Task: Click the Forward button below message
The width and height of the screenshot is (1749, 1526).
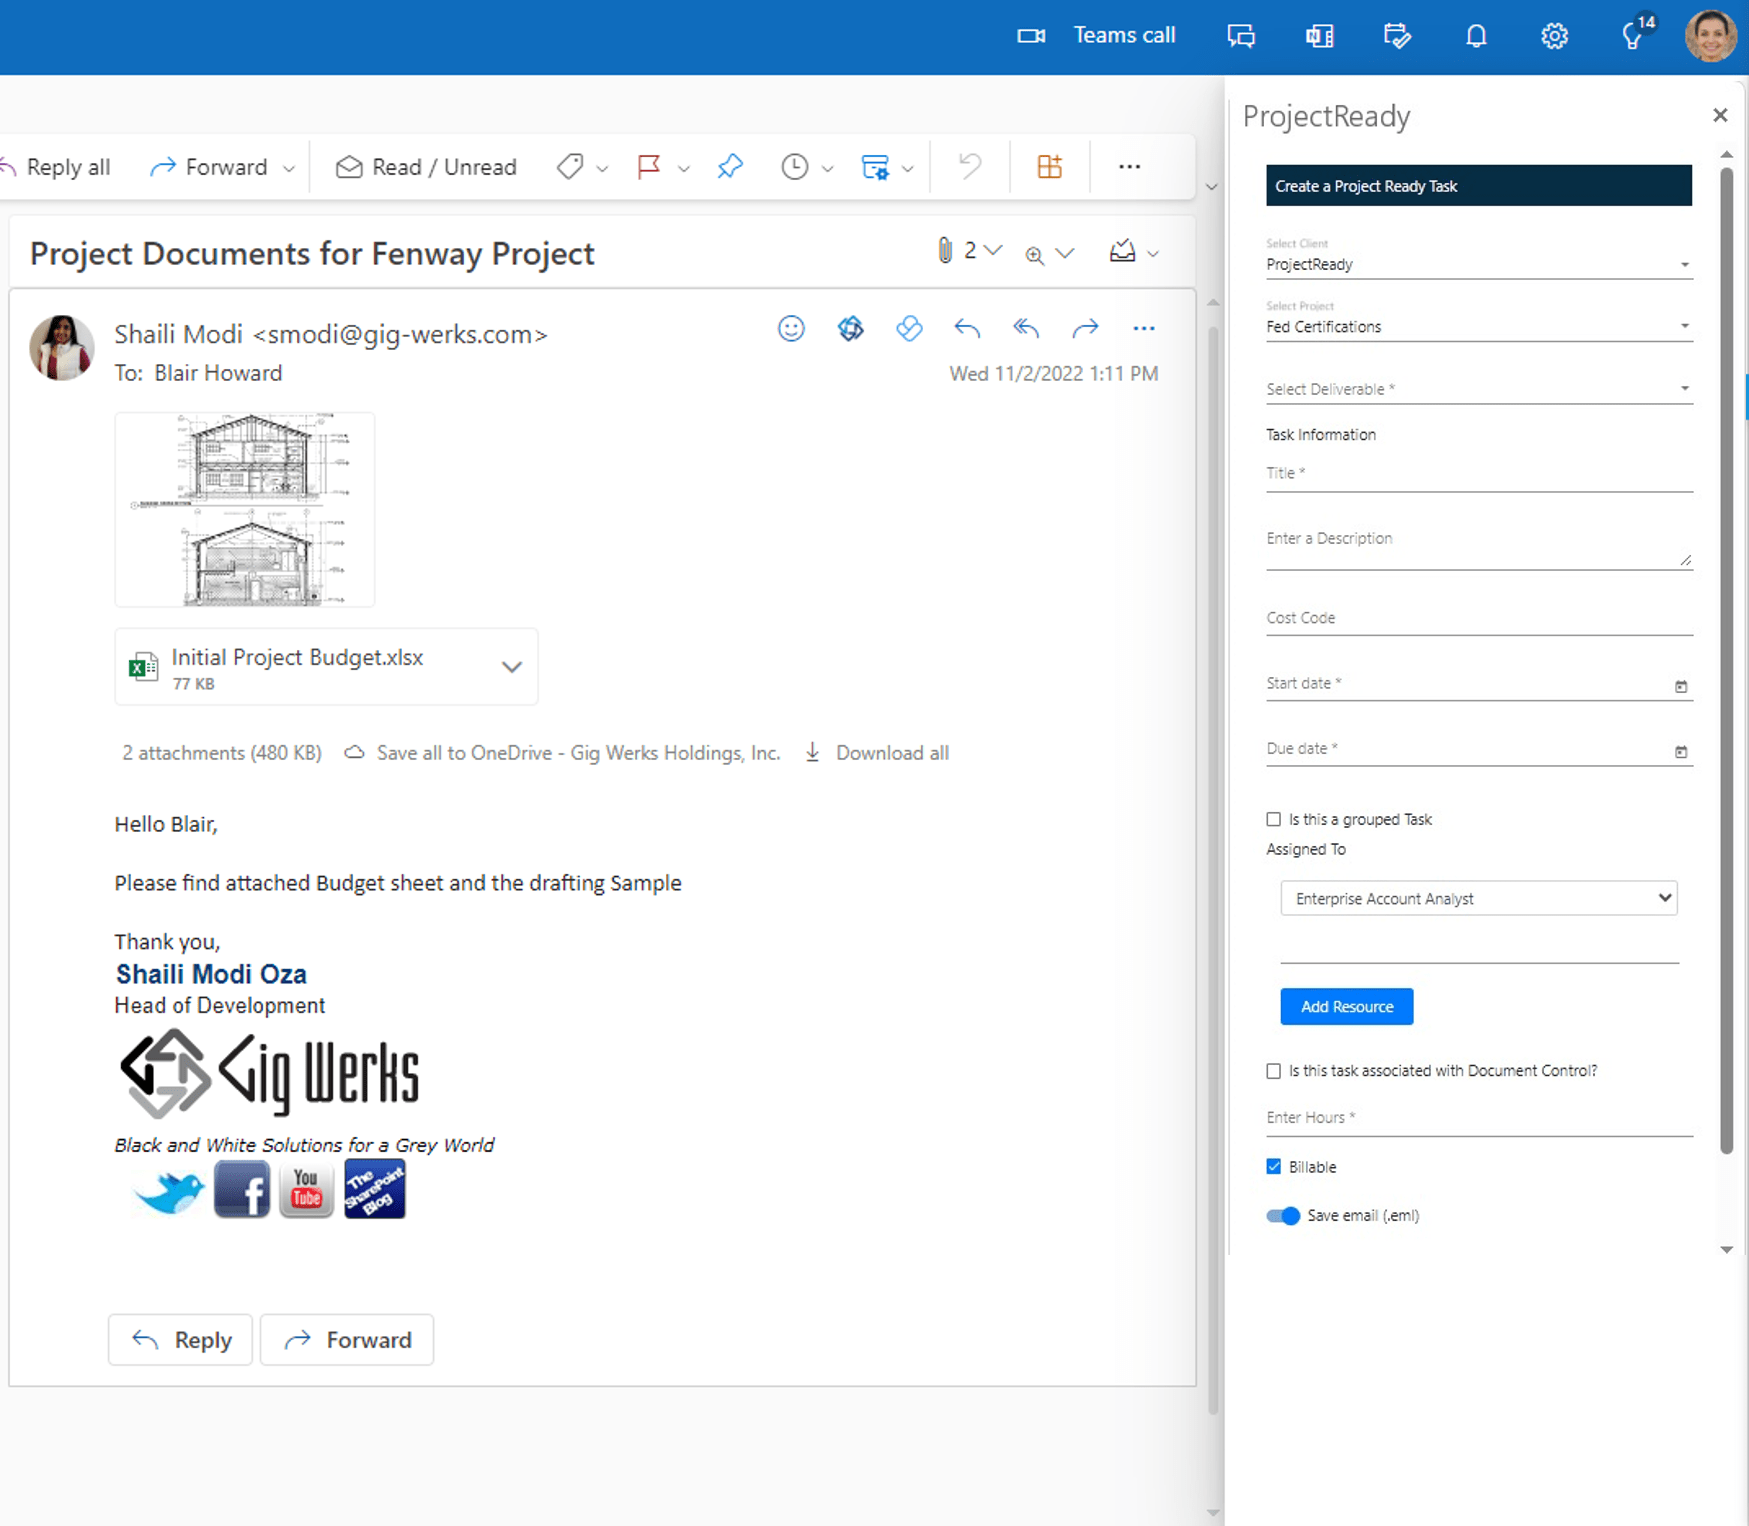Action: pos(347,1340)
